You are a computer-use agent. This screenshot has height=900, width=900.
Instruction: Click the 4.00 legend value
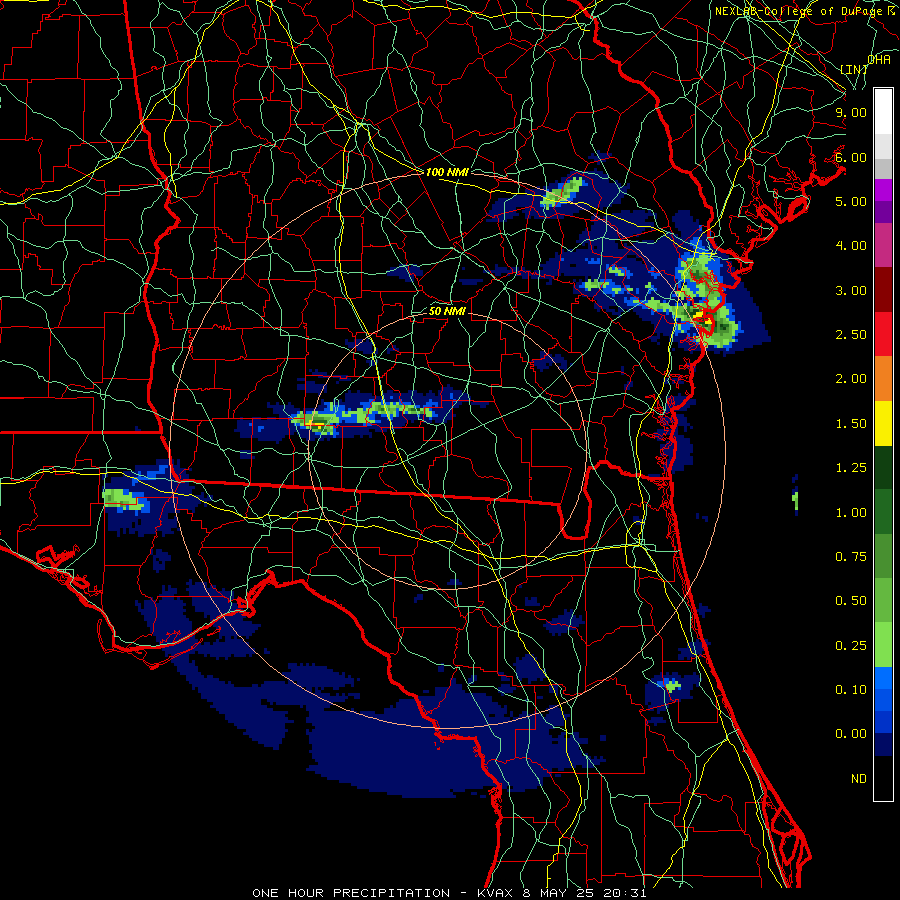[x=851, y=246]
